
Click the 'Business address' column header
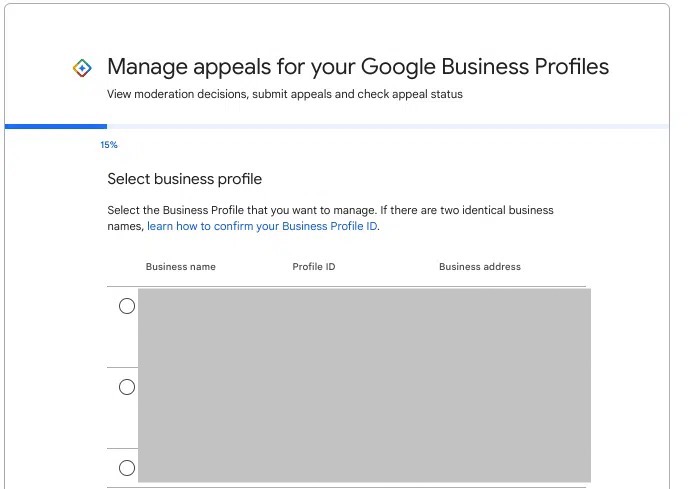click(479, 267)
